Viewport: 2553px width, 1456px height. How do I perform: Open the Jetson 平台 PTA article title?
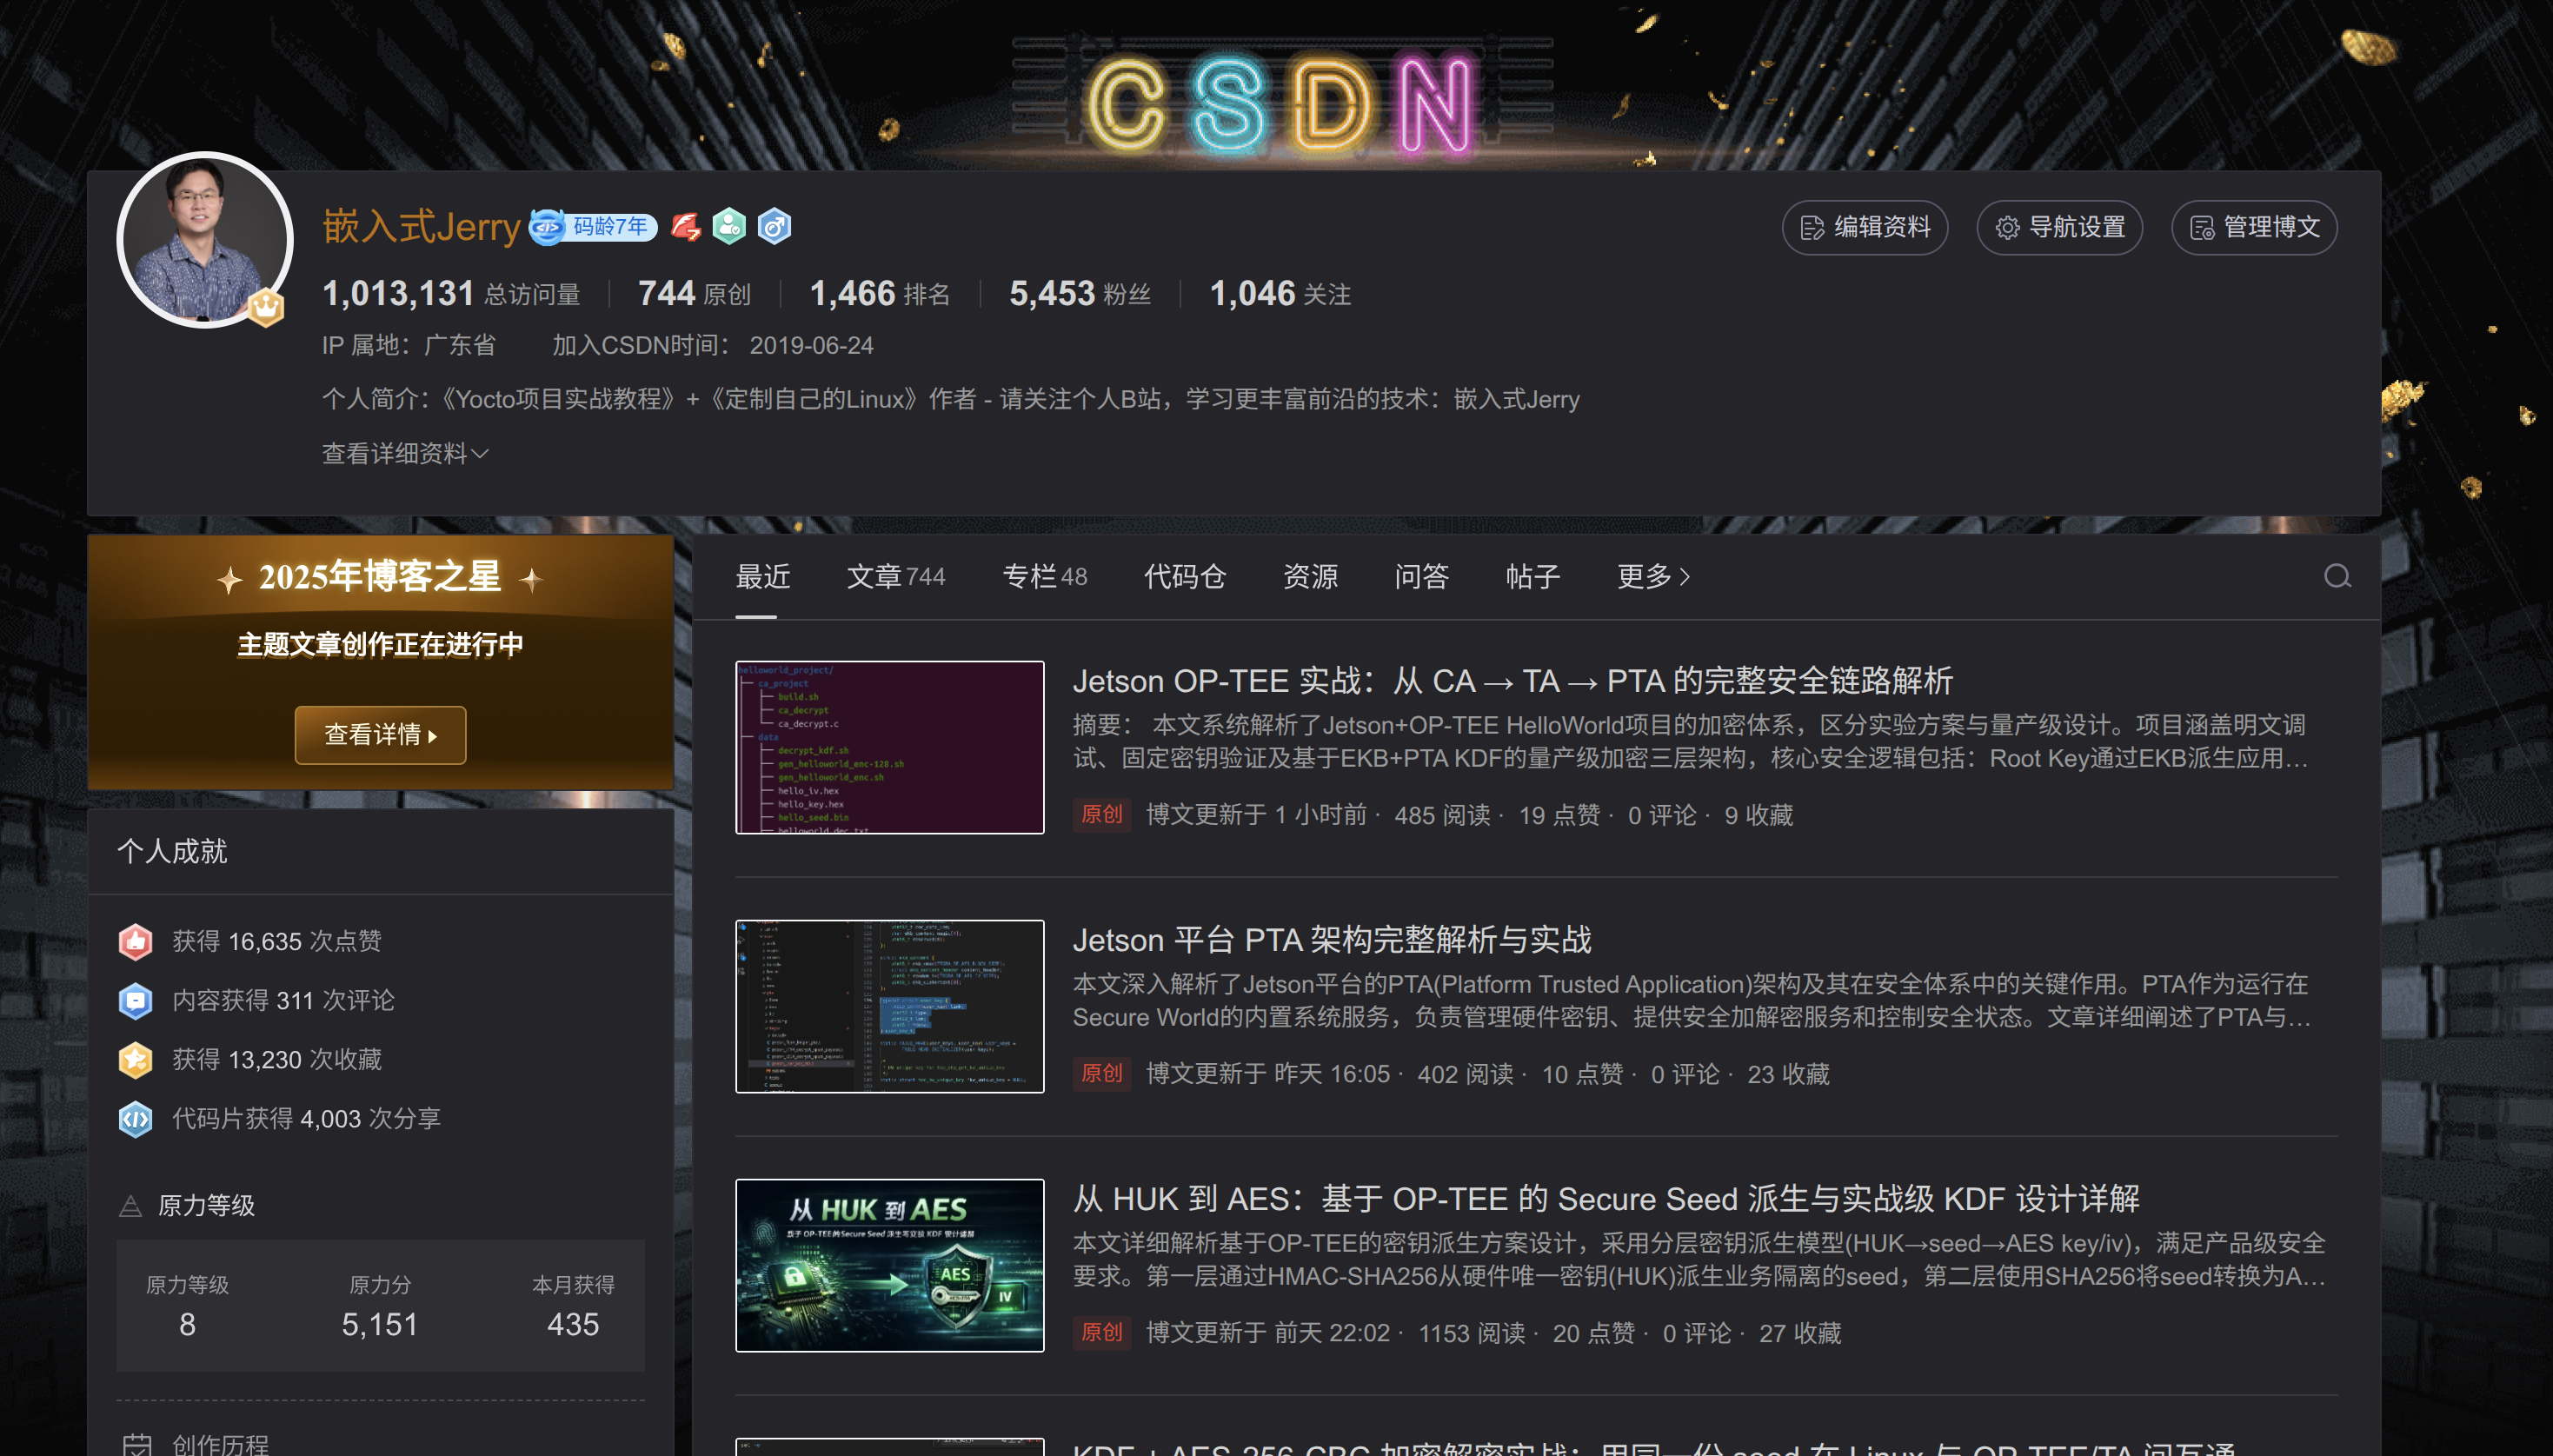[x=1331, y=939]
